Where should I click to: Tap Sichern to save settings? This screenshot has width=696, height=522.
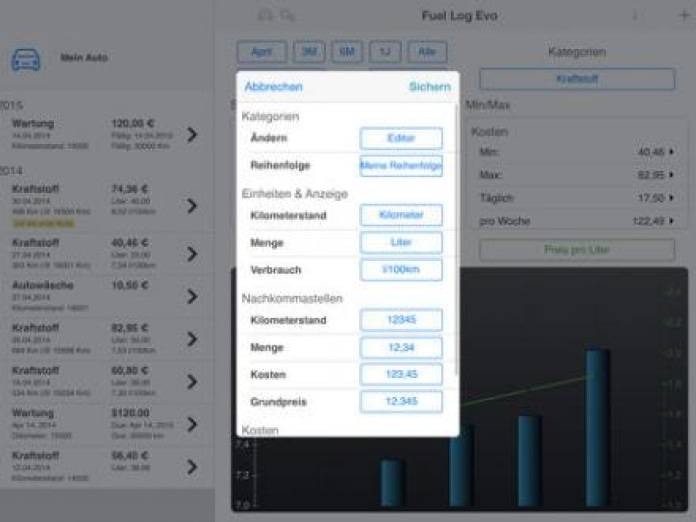430,87
